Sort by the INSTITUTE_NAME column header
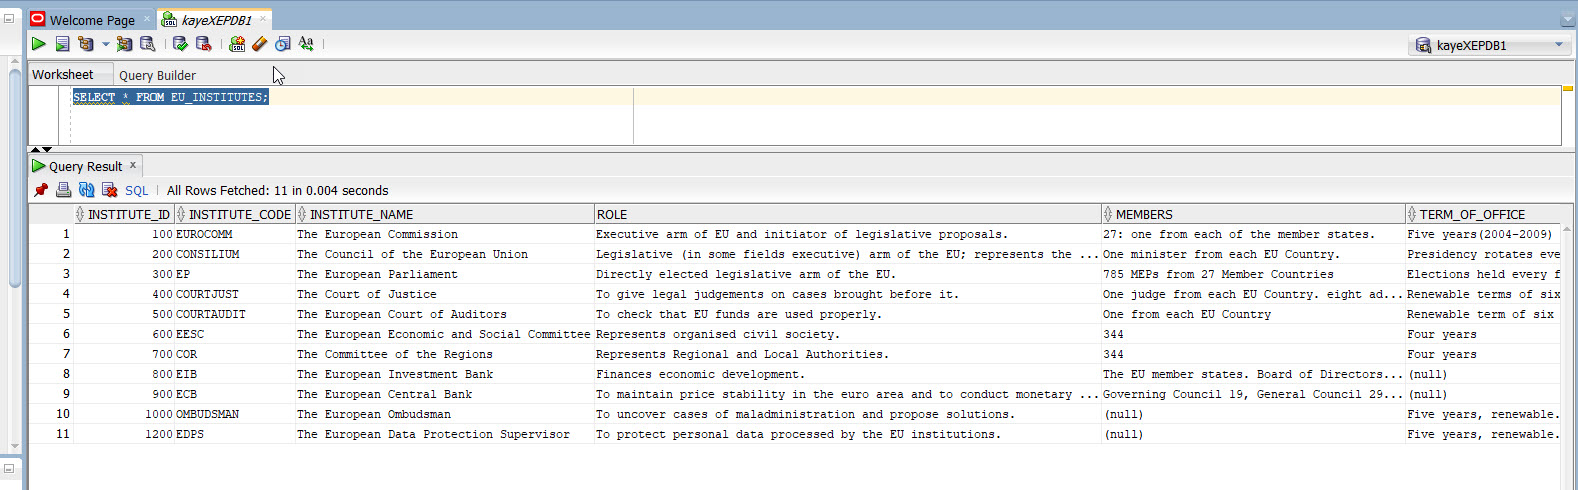The width and height of the screenshot is (1578, 490). [444, 214]
